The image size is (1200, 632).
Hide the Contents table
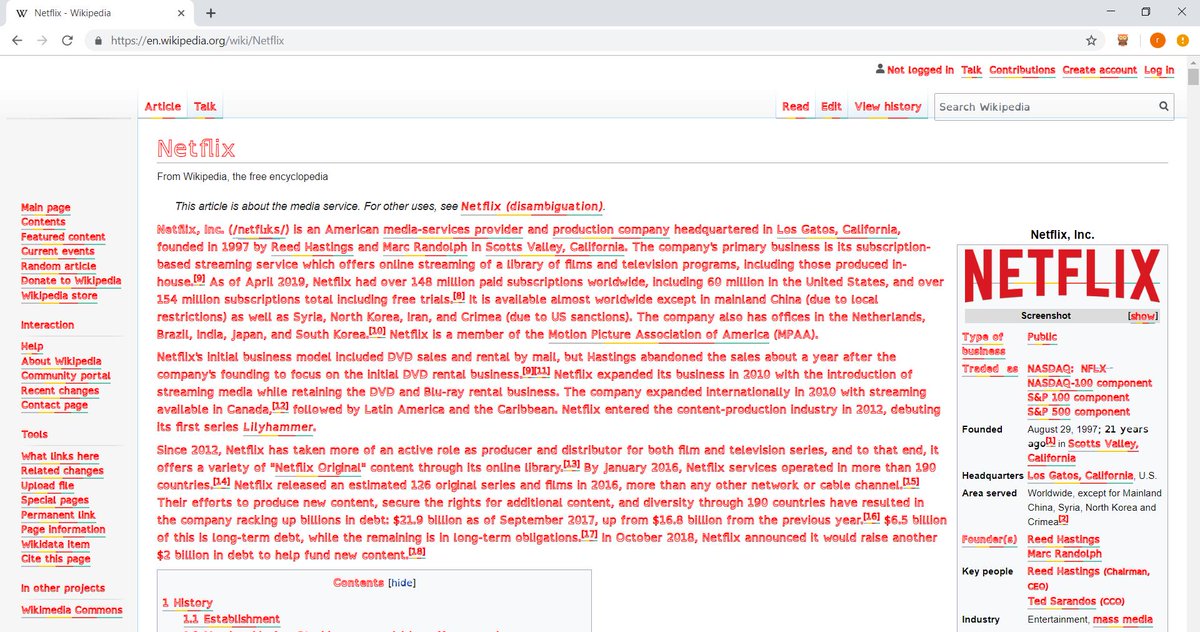coord(402,583)
